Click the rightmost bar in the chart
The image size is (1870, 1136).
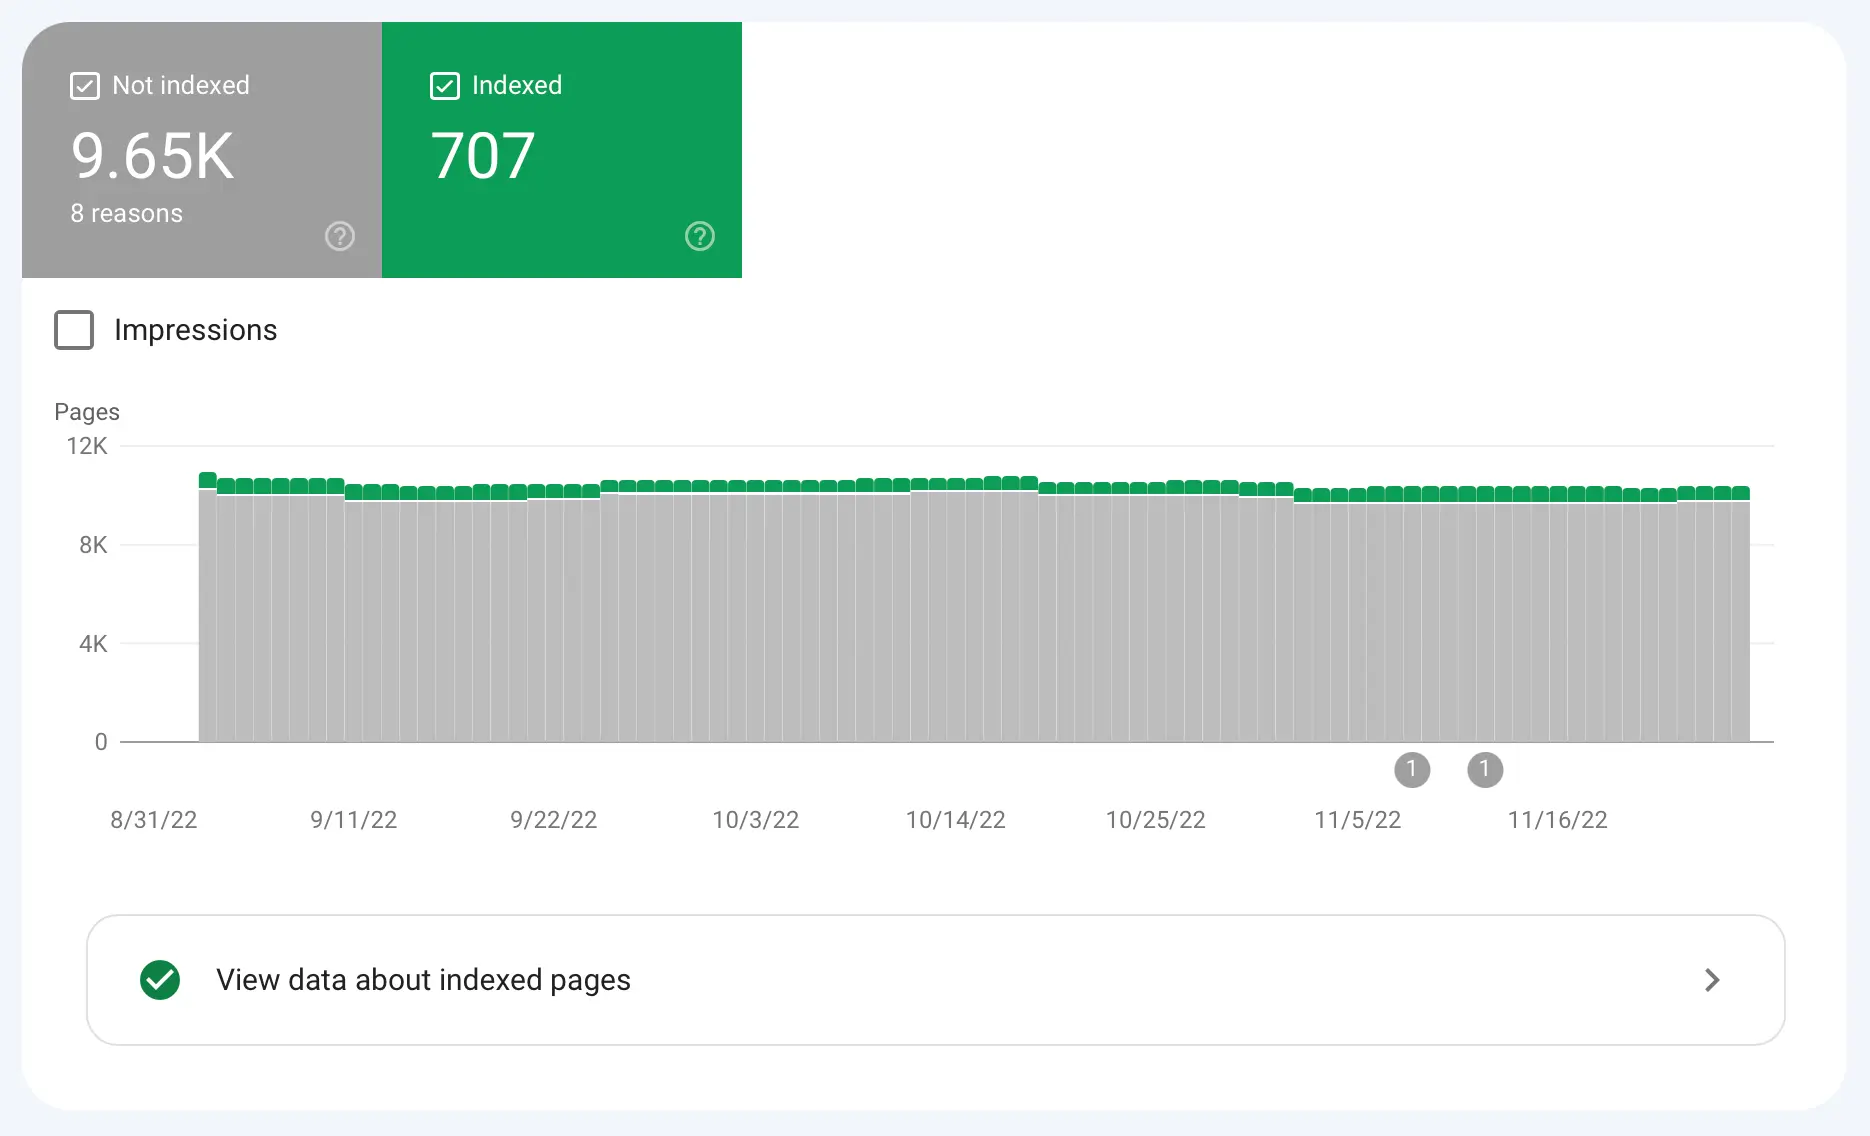tap(1741, 620)
